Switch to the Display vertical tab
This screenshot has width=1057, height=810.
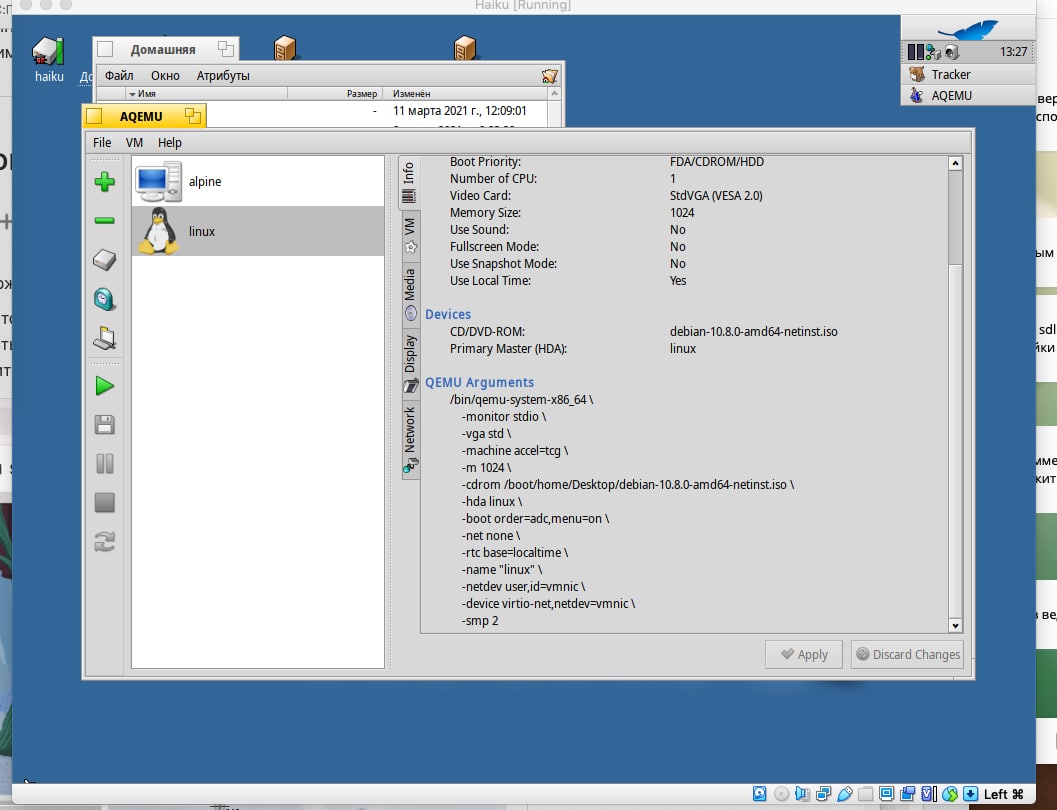[x=410, y=364]
